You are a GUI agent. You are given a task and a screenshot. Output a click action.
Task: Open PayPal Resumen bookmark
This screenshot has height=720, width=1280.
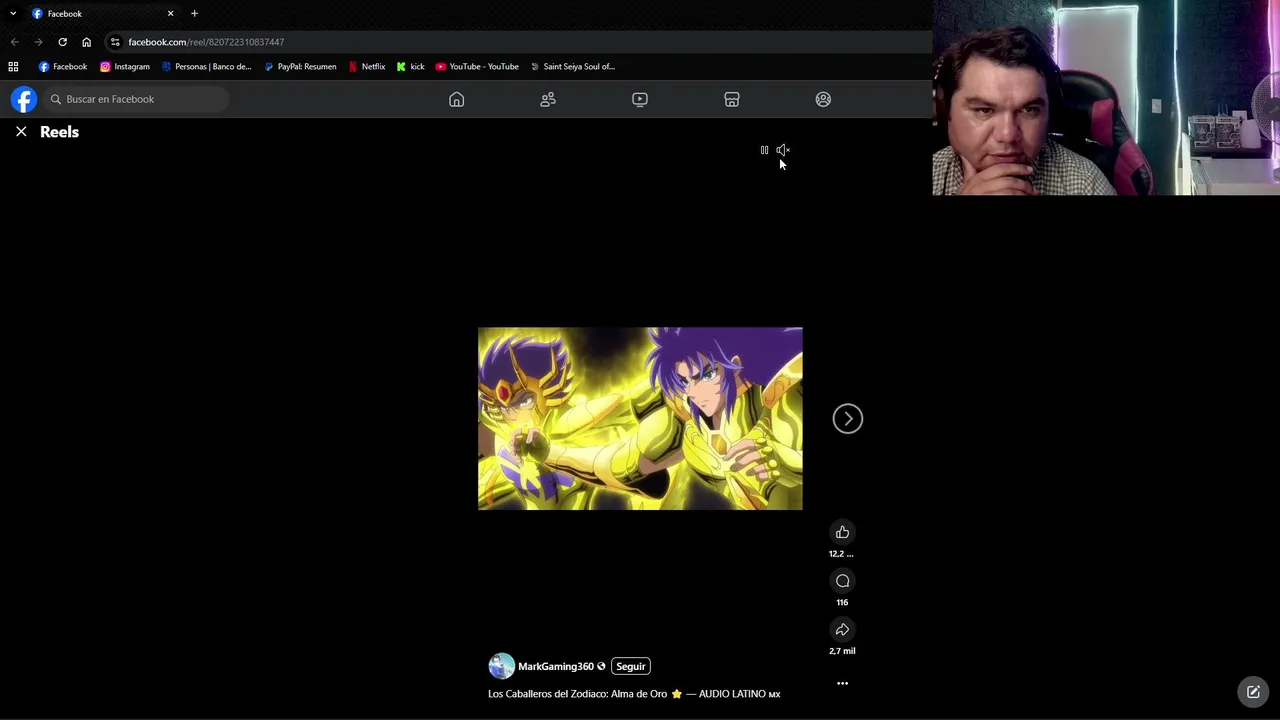[300, 67]
